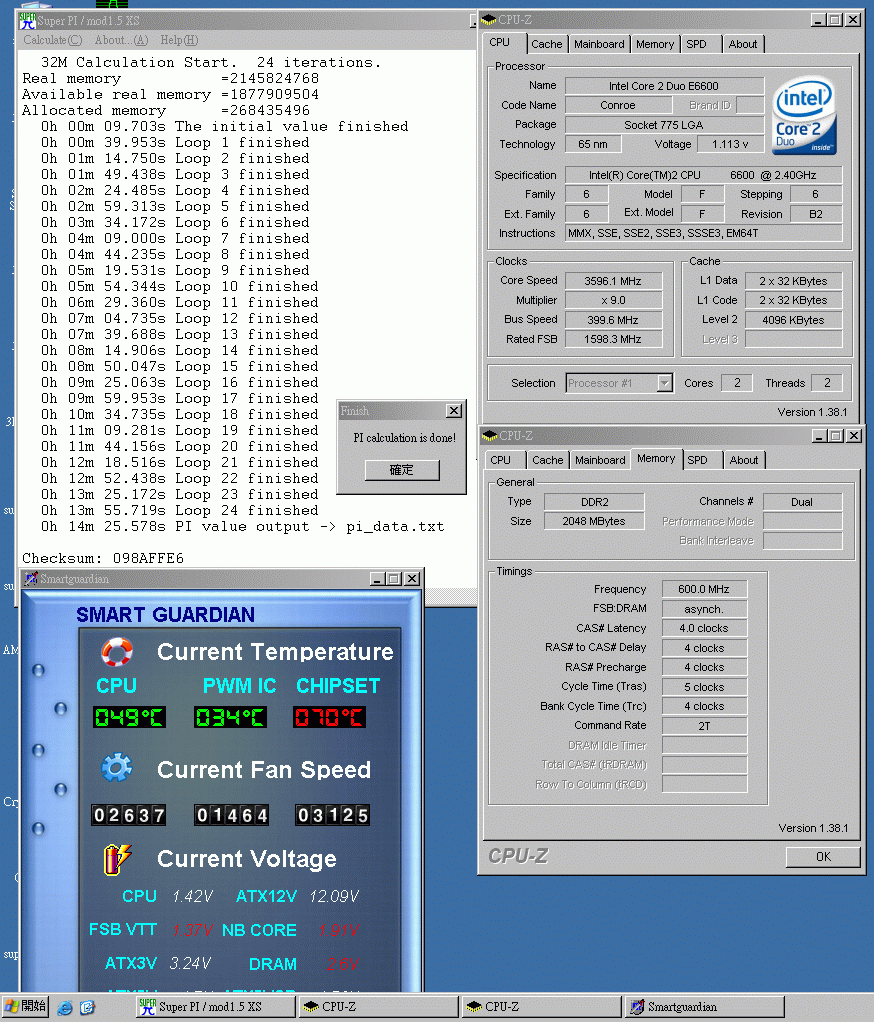Viewport: 874px width, 1022px height.
Task: Click the Intel Core 2 Duo logo
Action: coord(804,115)
